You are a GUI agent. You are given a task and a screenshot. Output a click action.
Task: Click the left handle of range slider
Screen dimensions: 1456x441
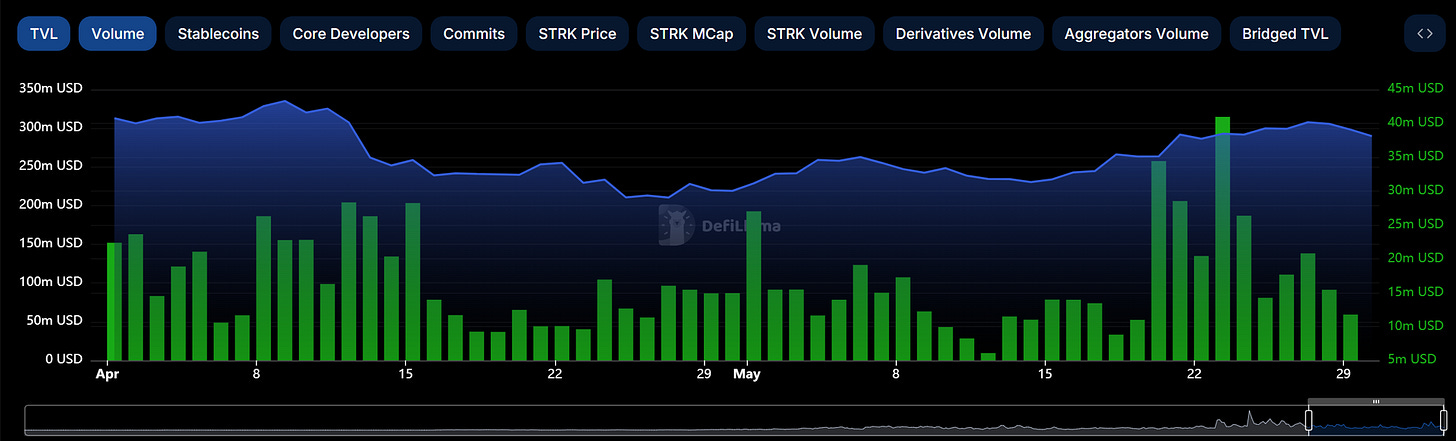pyautogui.click(x=1308, y=420)
